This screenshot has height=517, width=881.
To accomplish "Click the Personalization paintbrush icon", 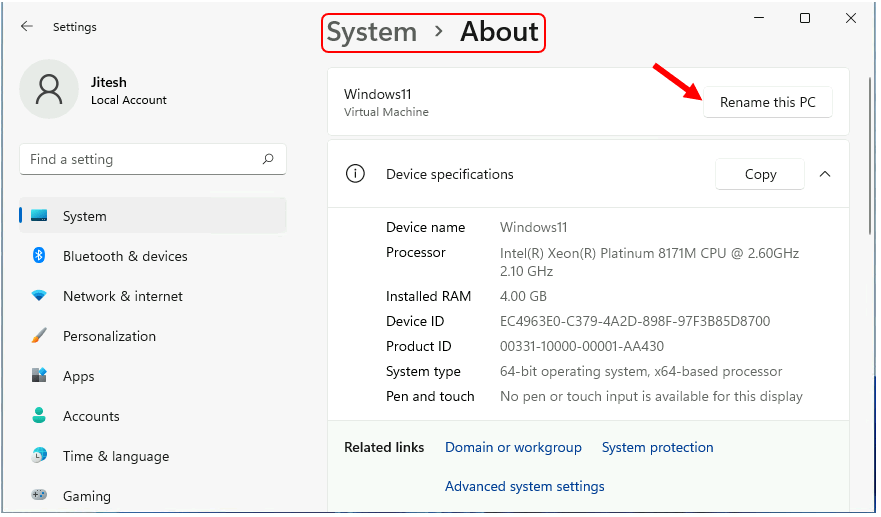I will point(39,335).
